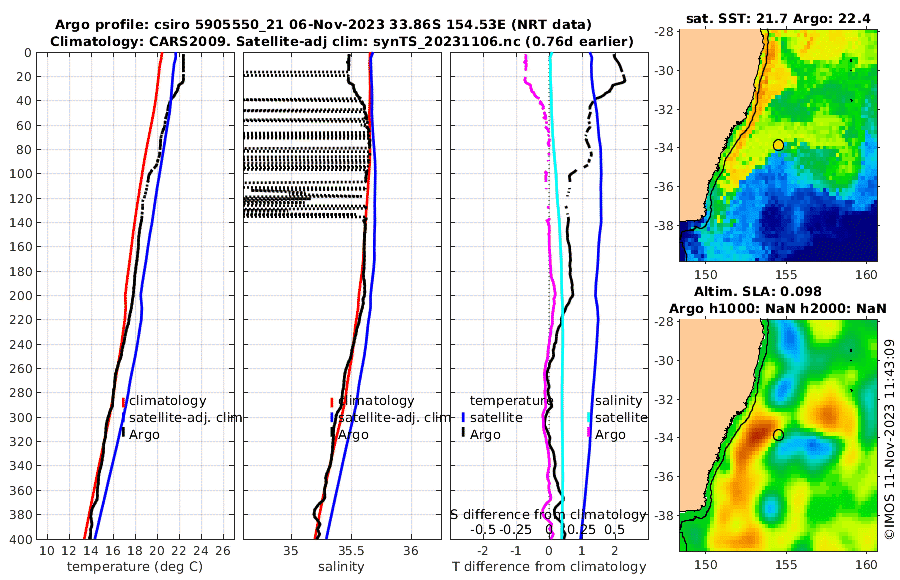
Task: Click salinity tick label 36
Action: tap(411, 551)
